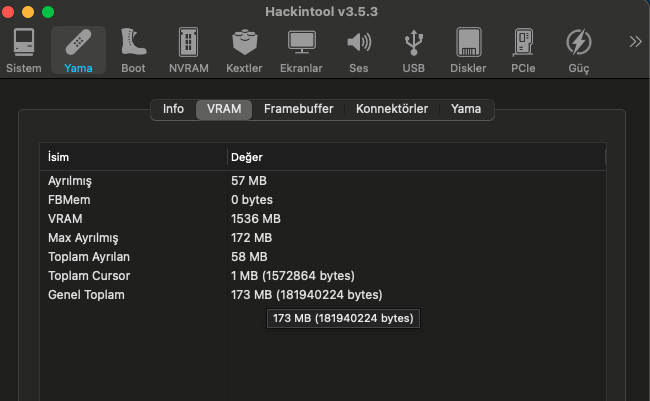
Task: Open the Diskler drive icon
Action: pos(468,50)
